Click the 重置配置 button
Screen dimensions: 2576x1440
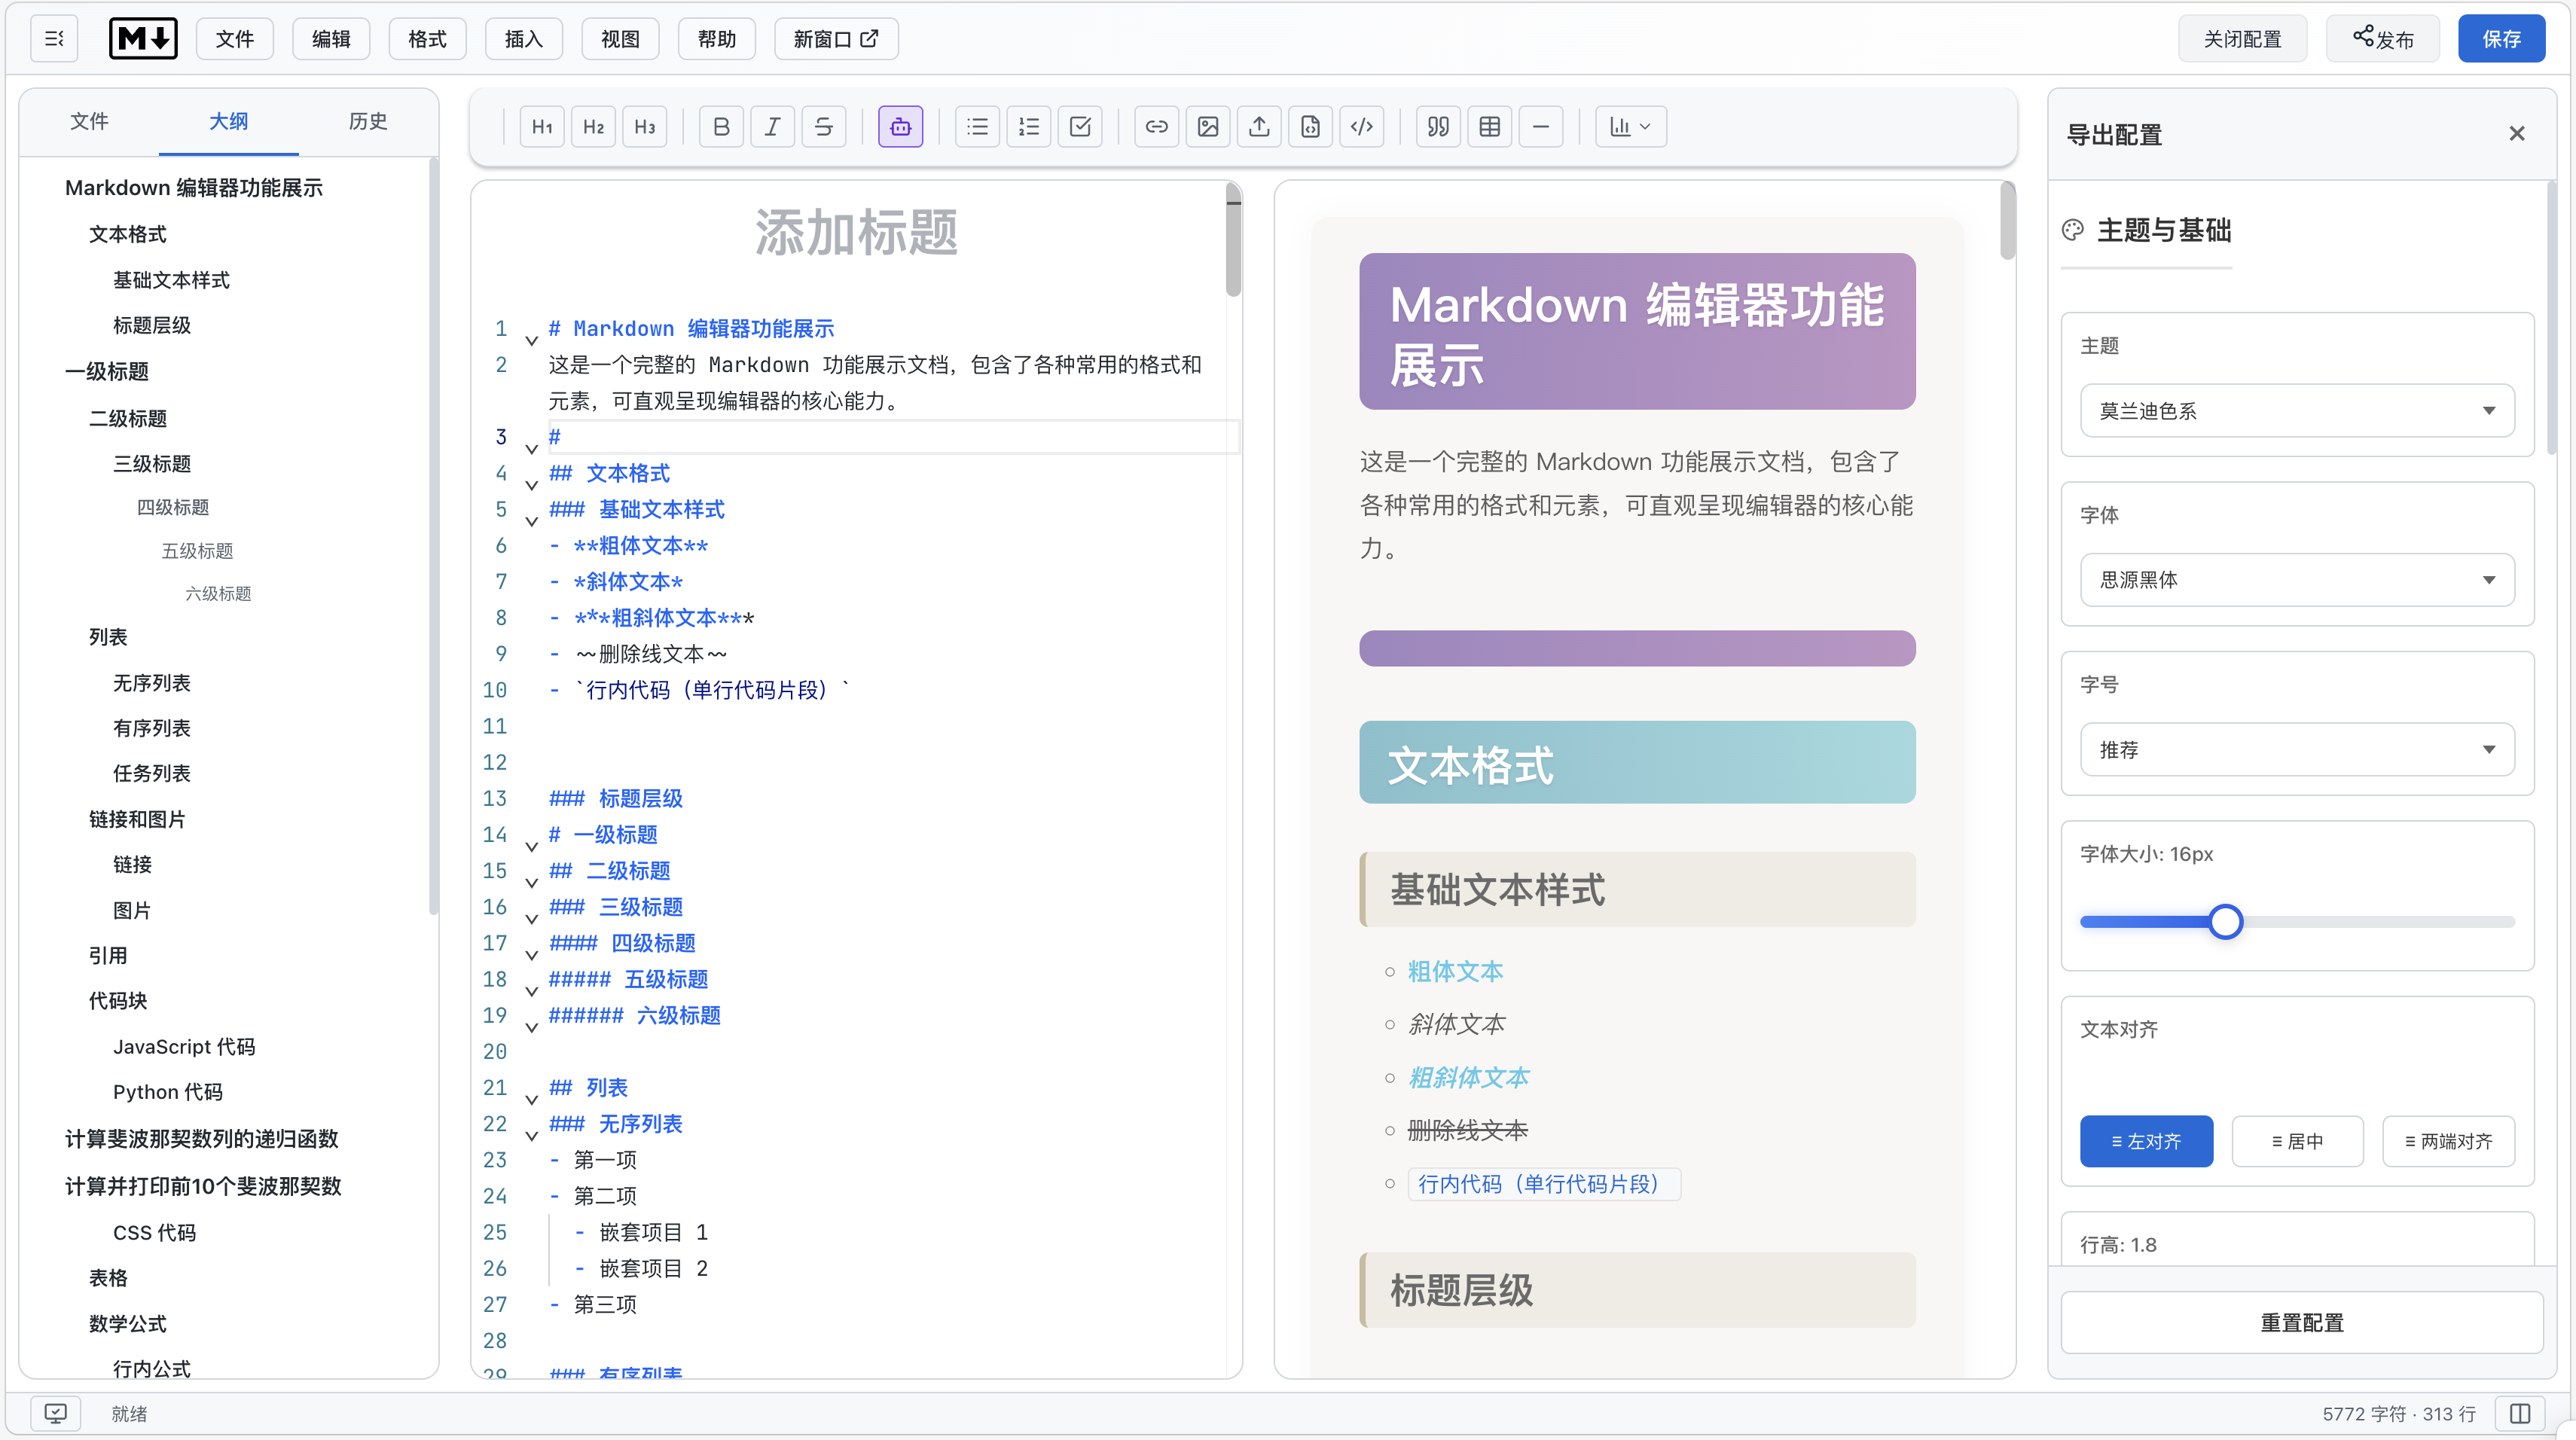pos(2301,1322)
